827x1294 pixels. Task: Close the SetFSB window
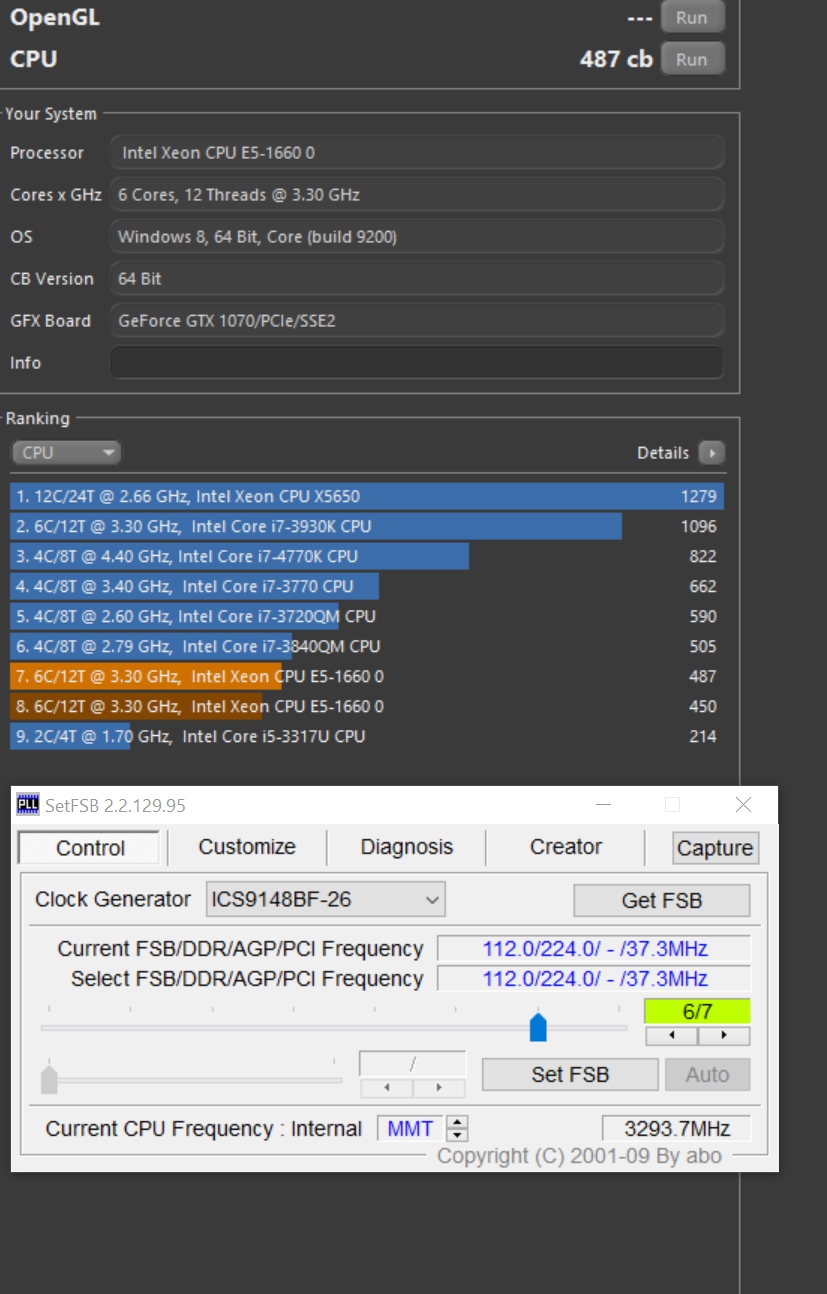[743, 805]
